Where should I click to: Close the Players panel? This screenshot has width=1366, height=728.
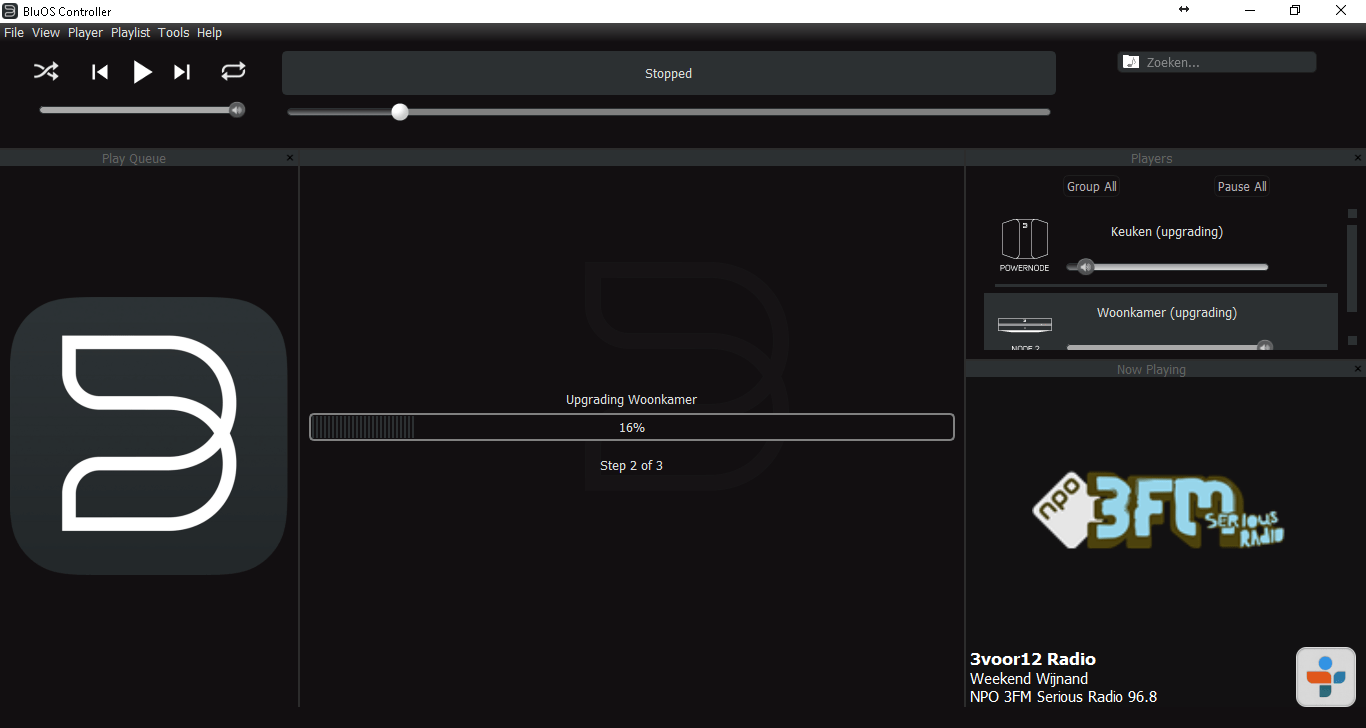pyautogui.click(x=1358, y=158)
